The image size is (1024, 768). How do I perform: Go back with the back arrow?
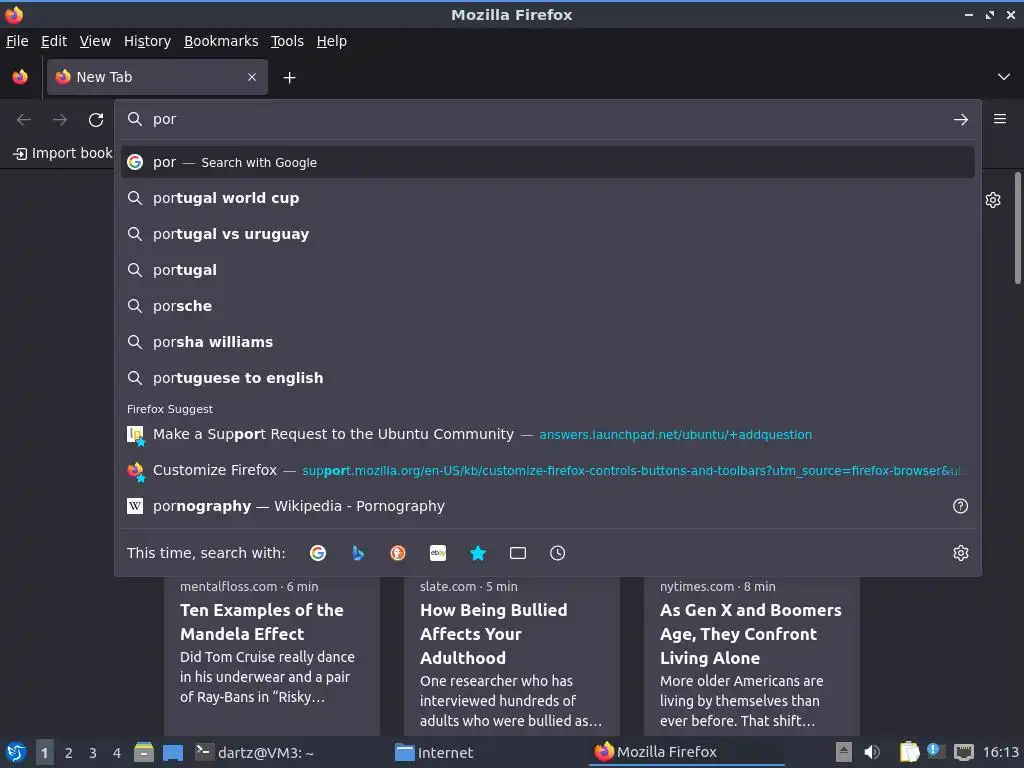(24, 120)
